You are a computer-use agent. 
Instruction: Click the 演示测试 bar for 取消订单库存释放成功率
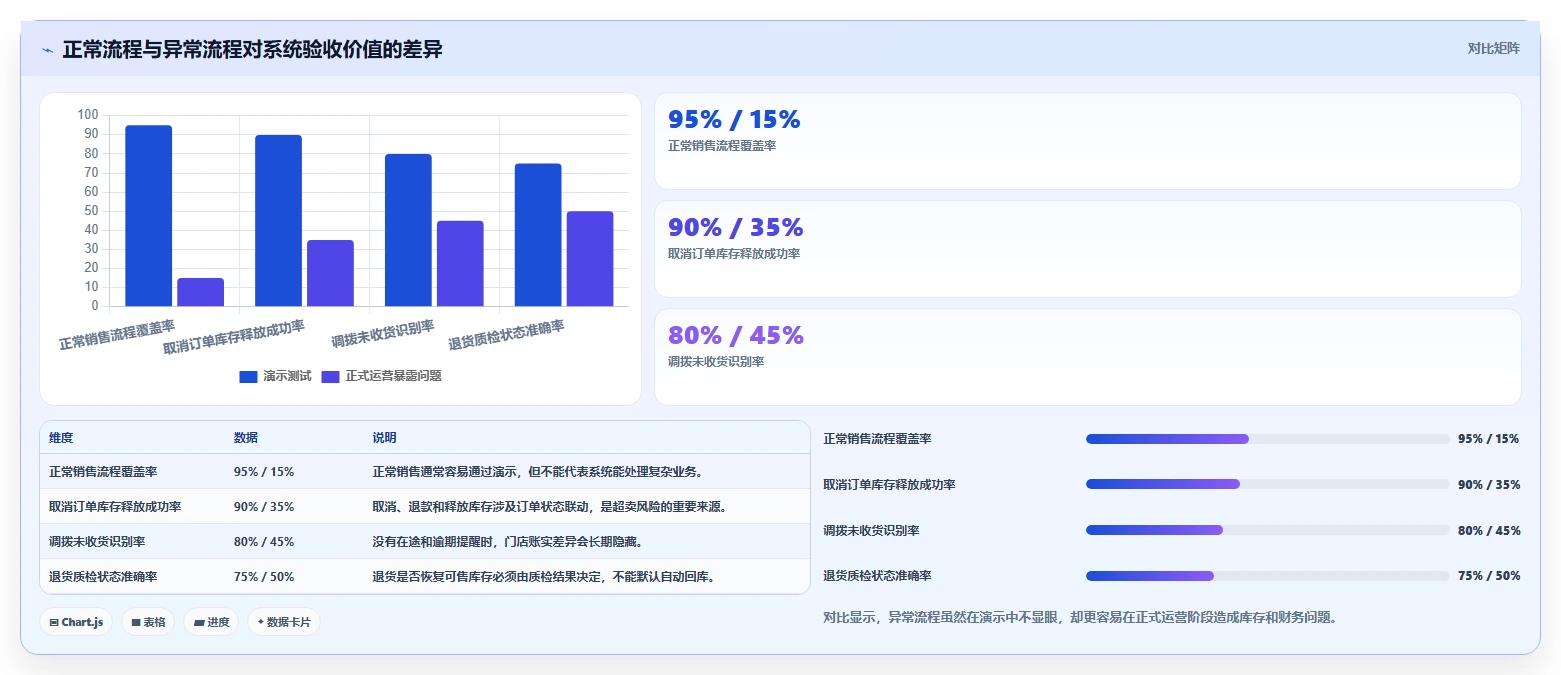click(x=278, y=220)
